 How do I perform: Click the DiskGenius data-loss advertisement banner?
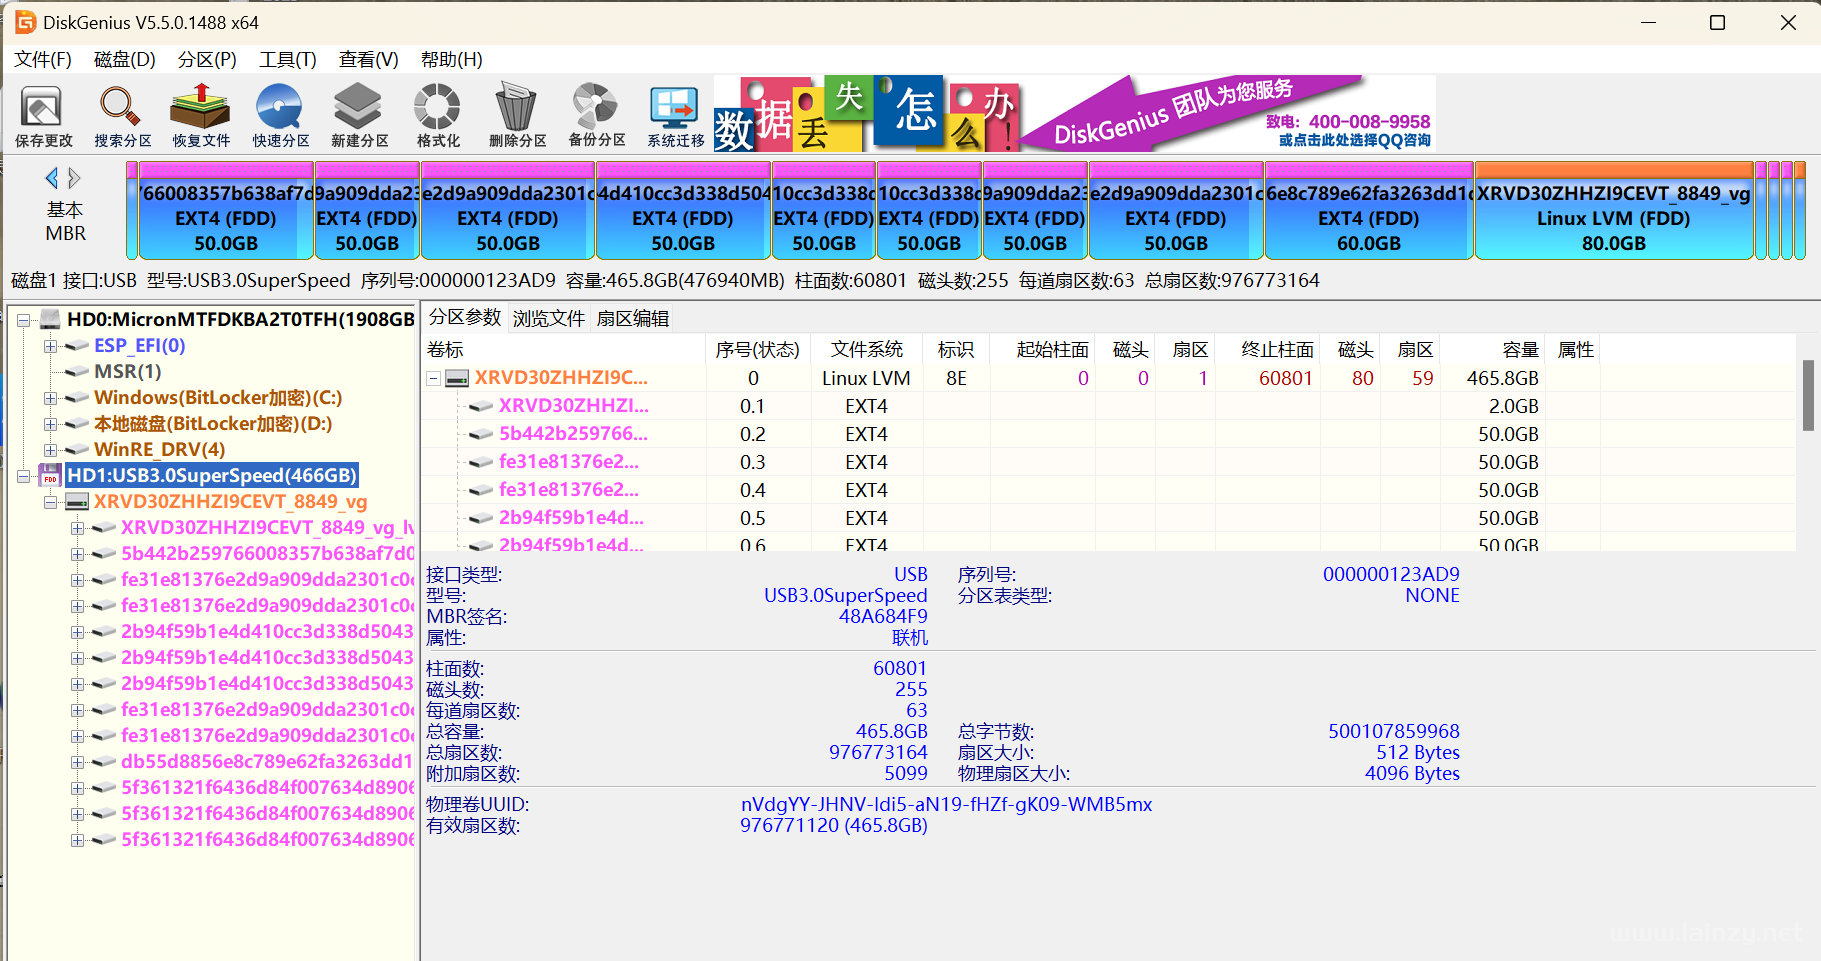[1074, 114]
